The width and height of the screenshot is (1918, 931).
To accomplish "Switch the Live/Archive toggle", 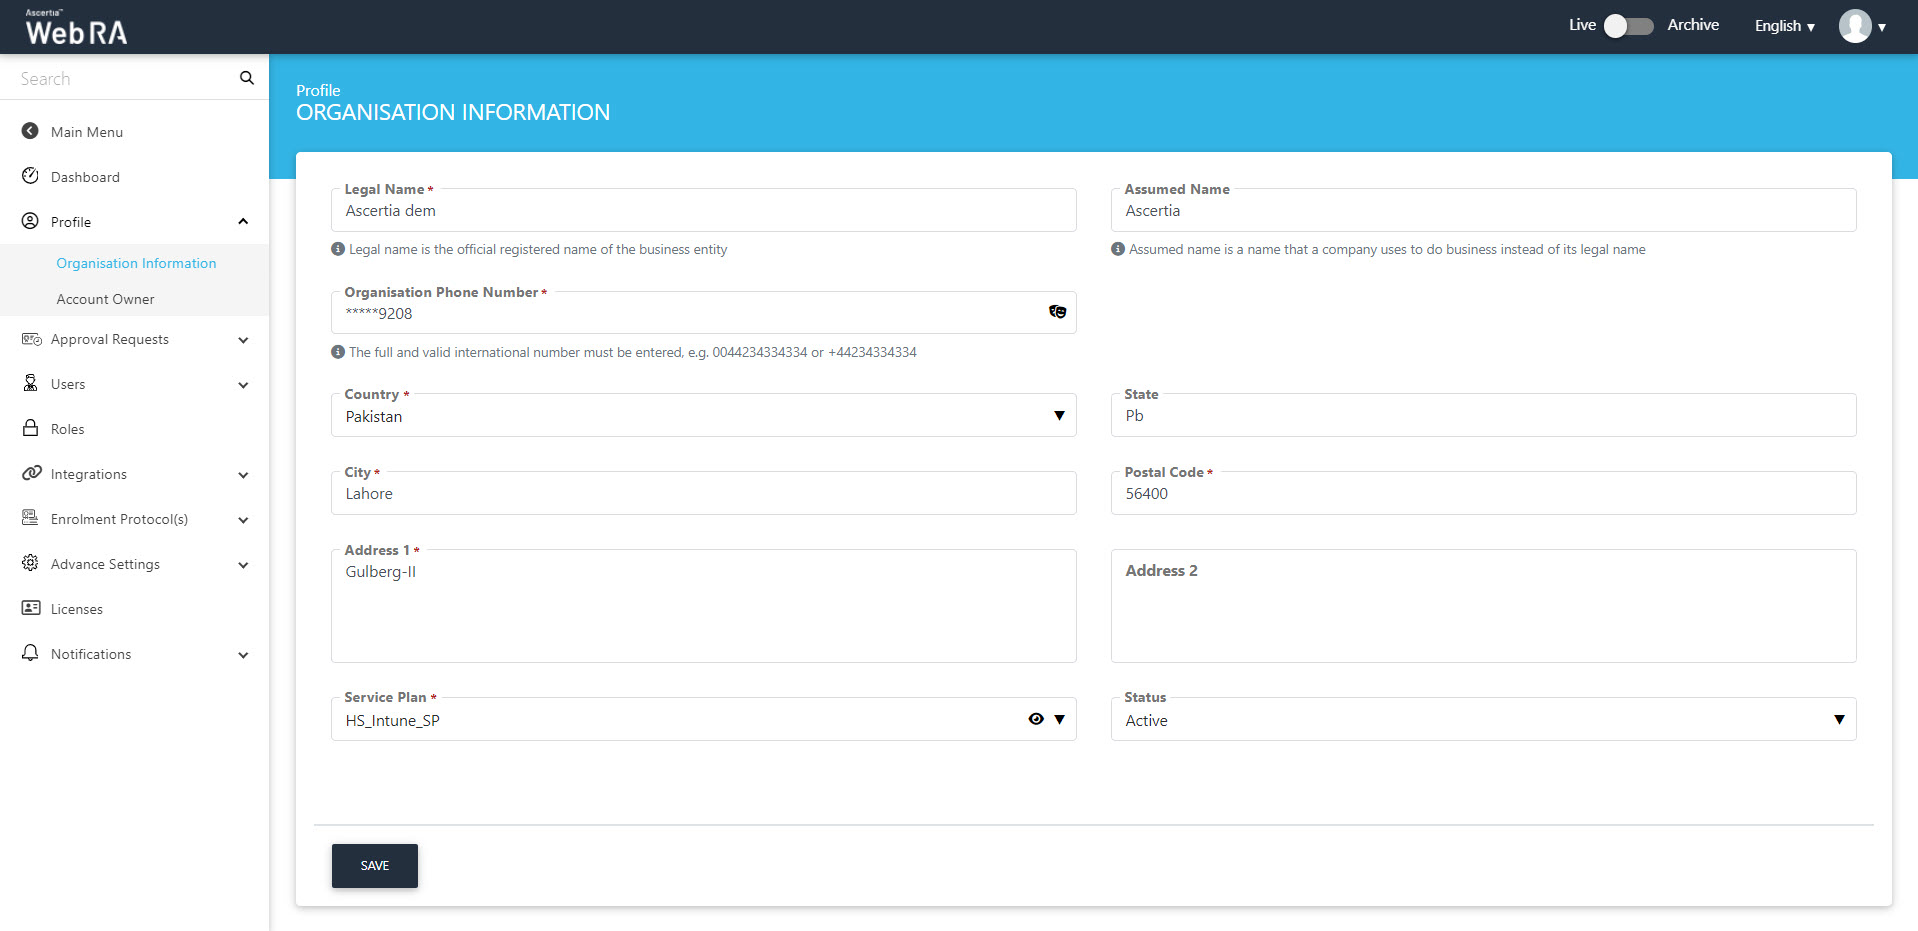I will coord(1628,26).
